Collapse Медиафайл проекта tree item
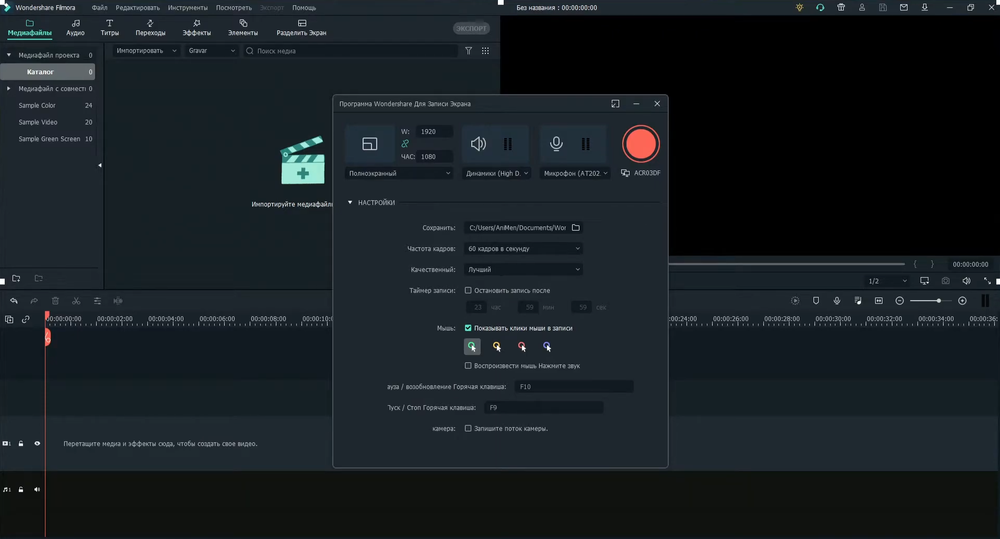The height and width of the screenshot is (539, 1000). click(9, 55)
